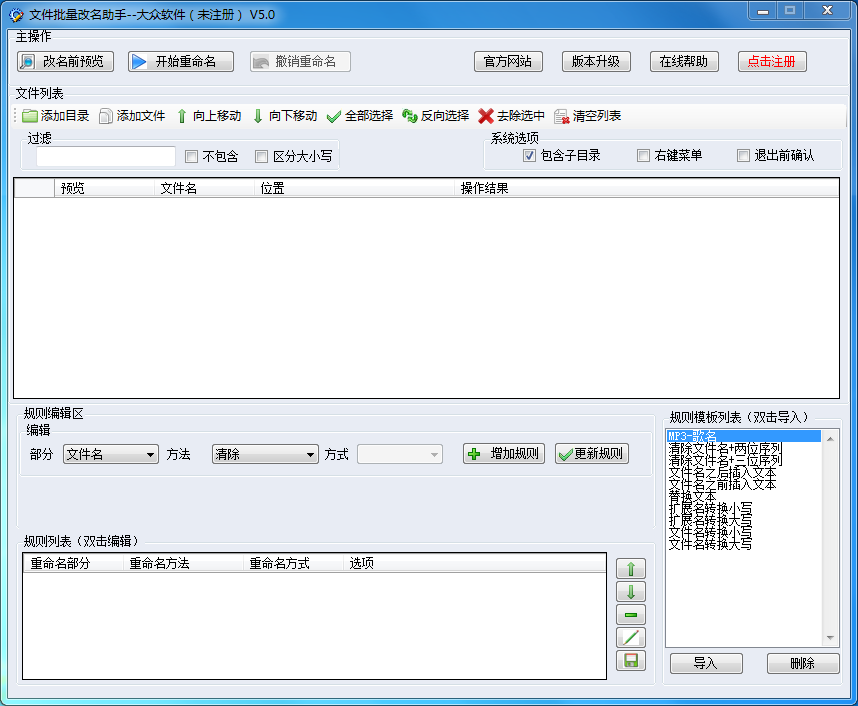Start renaming with 开始重命名
This screenshot has width=858, height=706.
pyautogui.click(x=181, y=61)
